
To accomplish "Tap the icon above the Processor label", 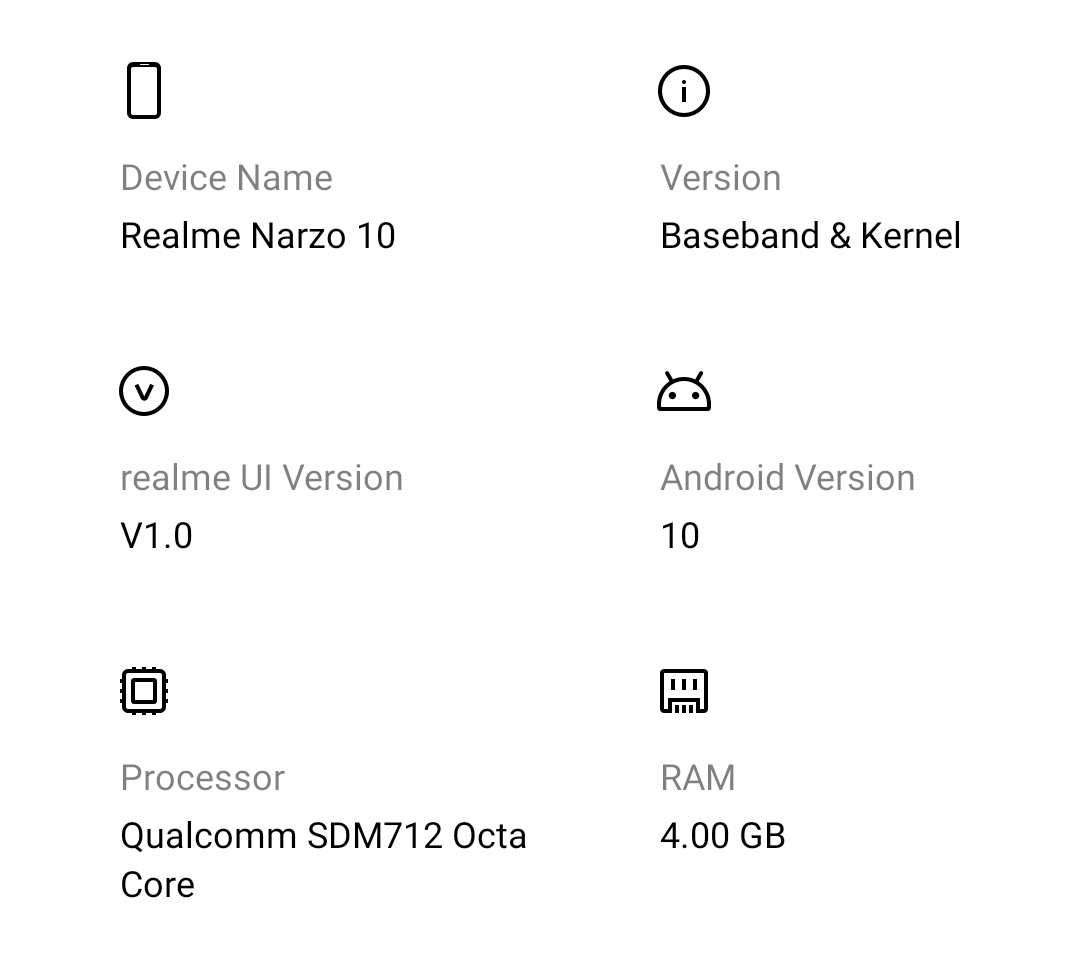I will [x=143, y=690].
